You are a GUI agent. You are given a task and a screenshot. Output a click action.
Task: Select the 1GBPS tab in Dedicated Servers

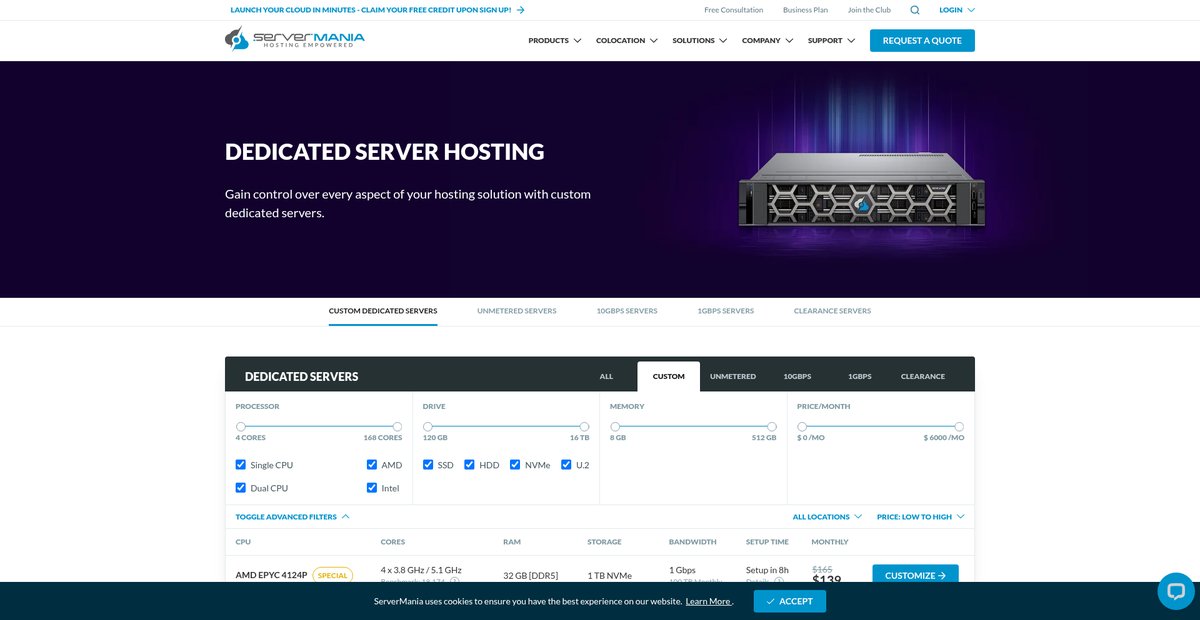point(860,377)
